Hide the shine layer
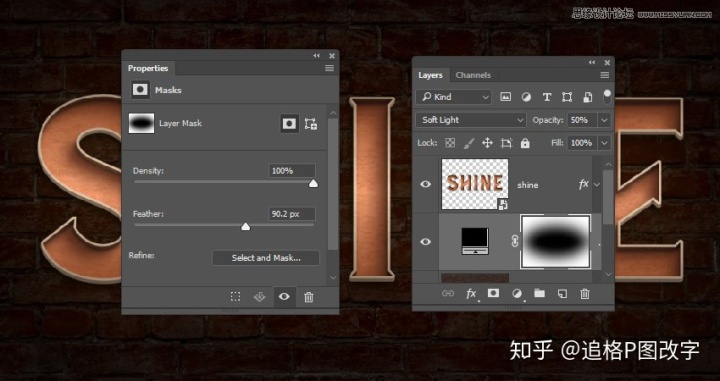 [426, 184]
